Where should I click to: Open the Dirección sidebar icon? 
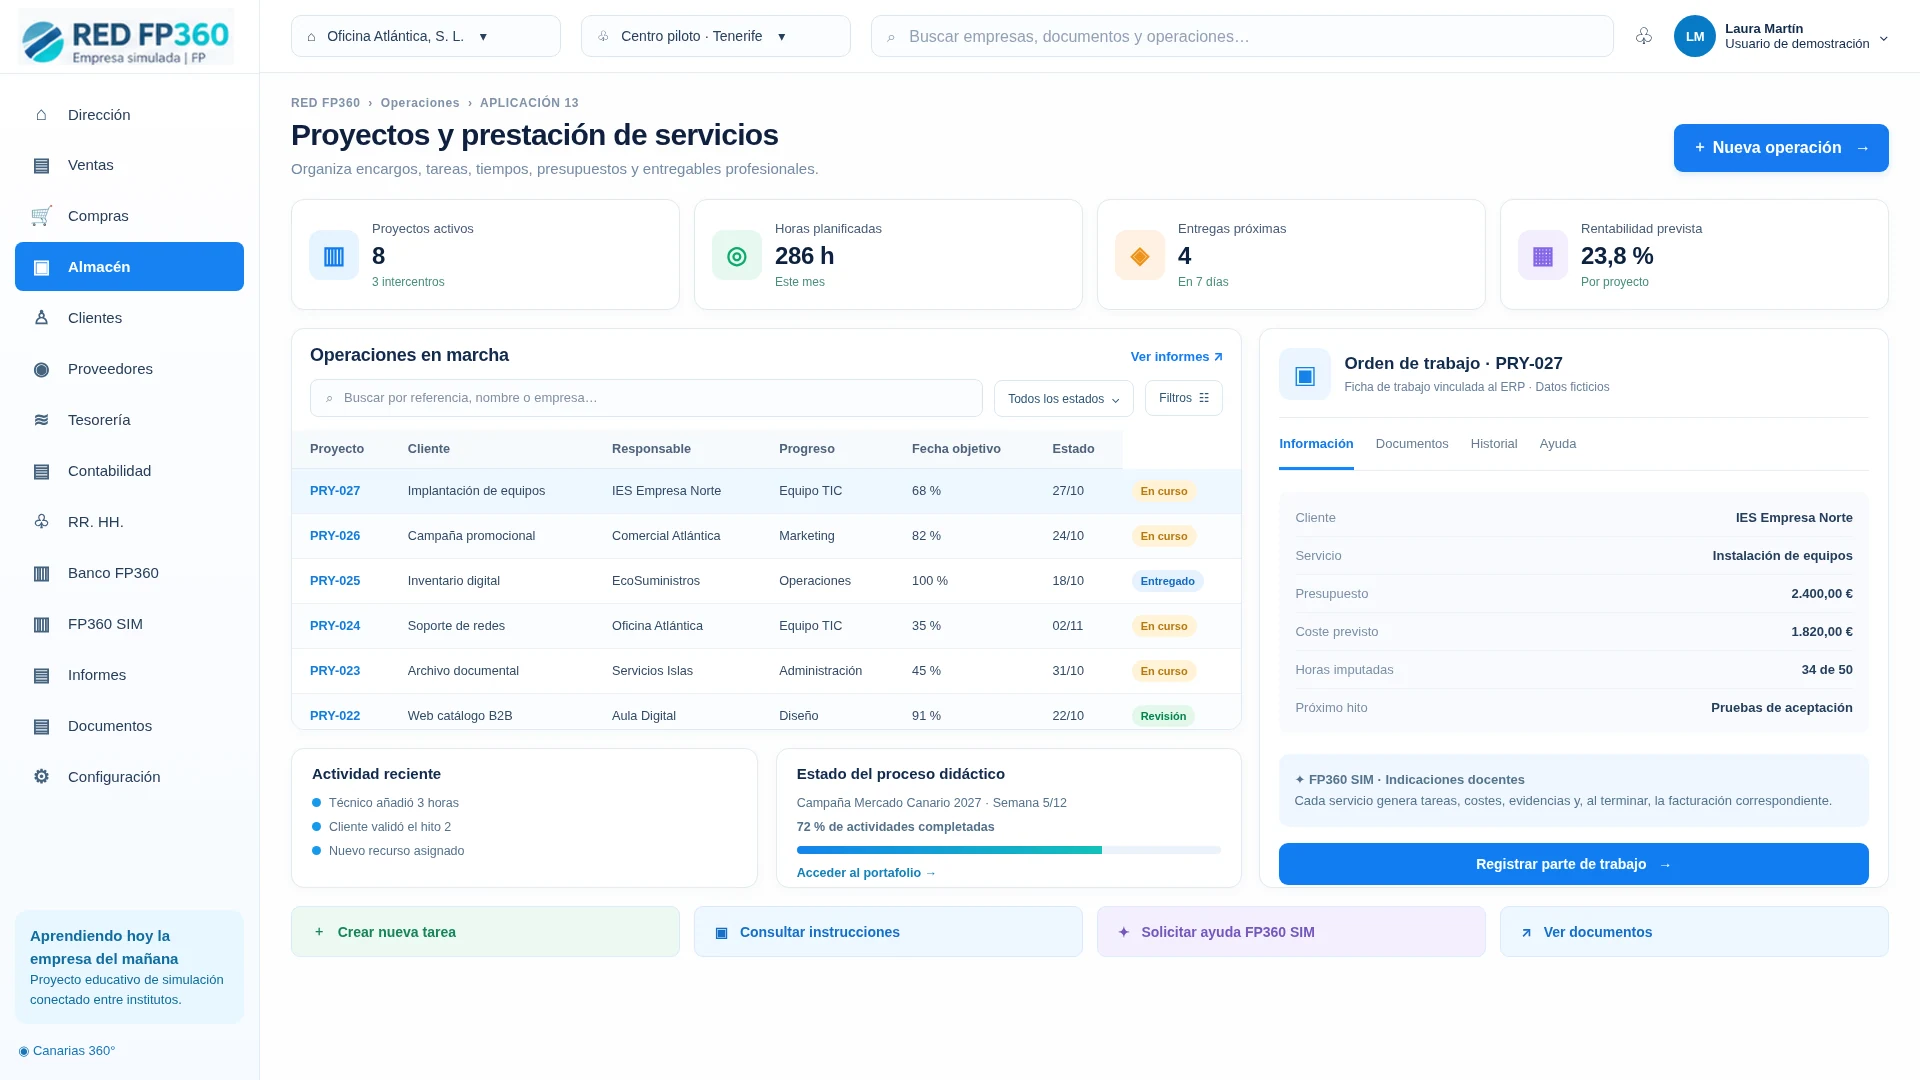tap(41, 115)
